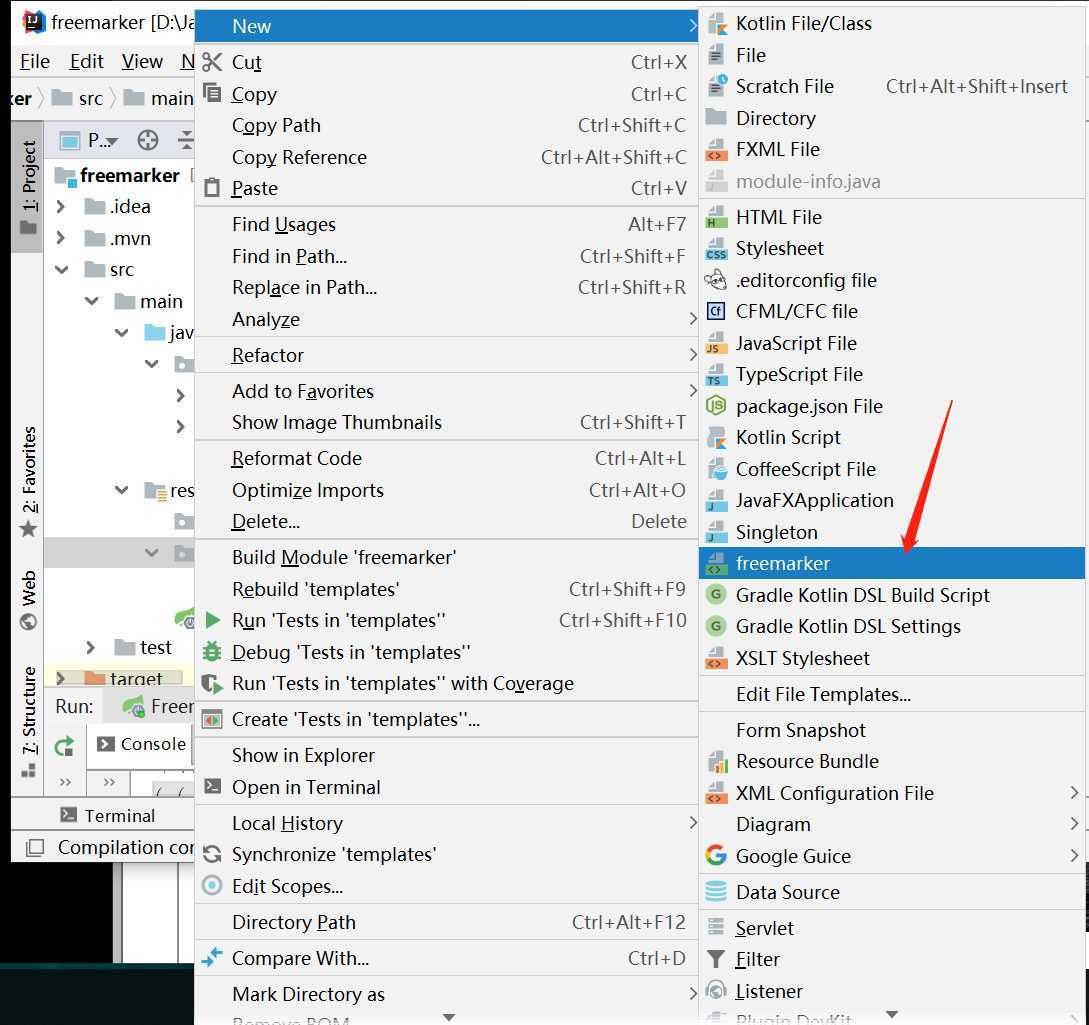Select Copy Path
The image size is (1089, 1025).
click(447, 126)
